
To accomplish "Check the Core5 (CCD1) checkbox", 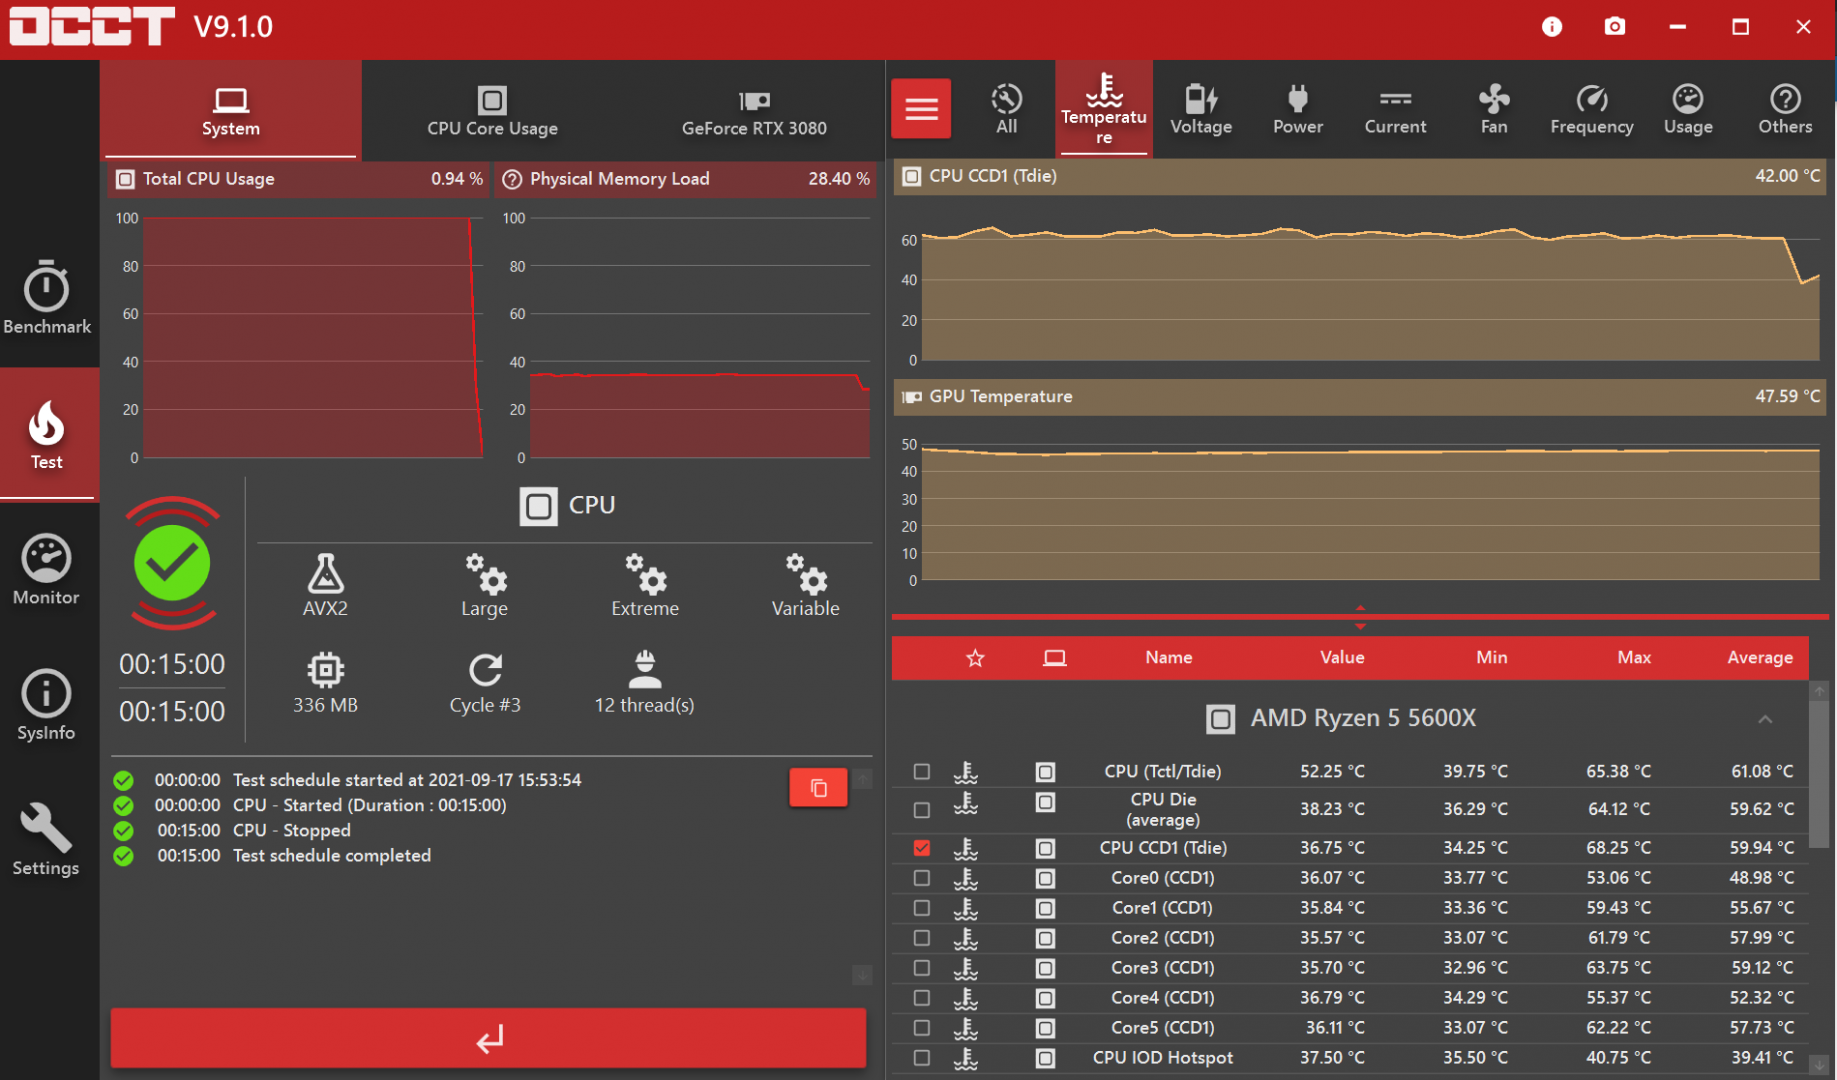I will [922, 1028].
